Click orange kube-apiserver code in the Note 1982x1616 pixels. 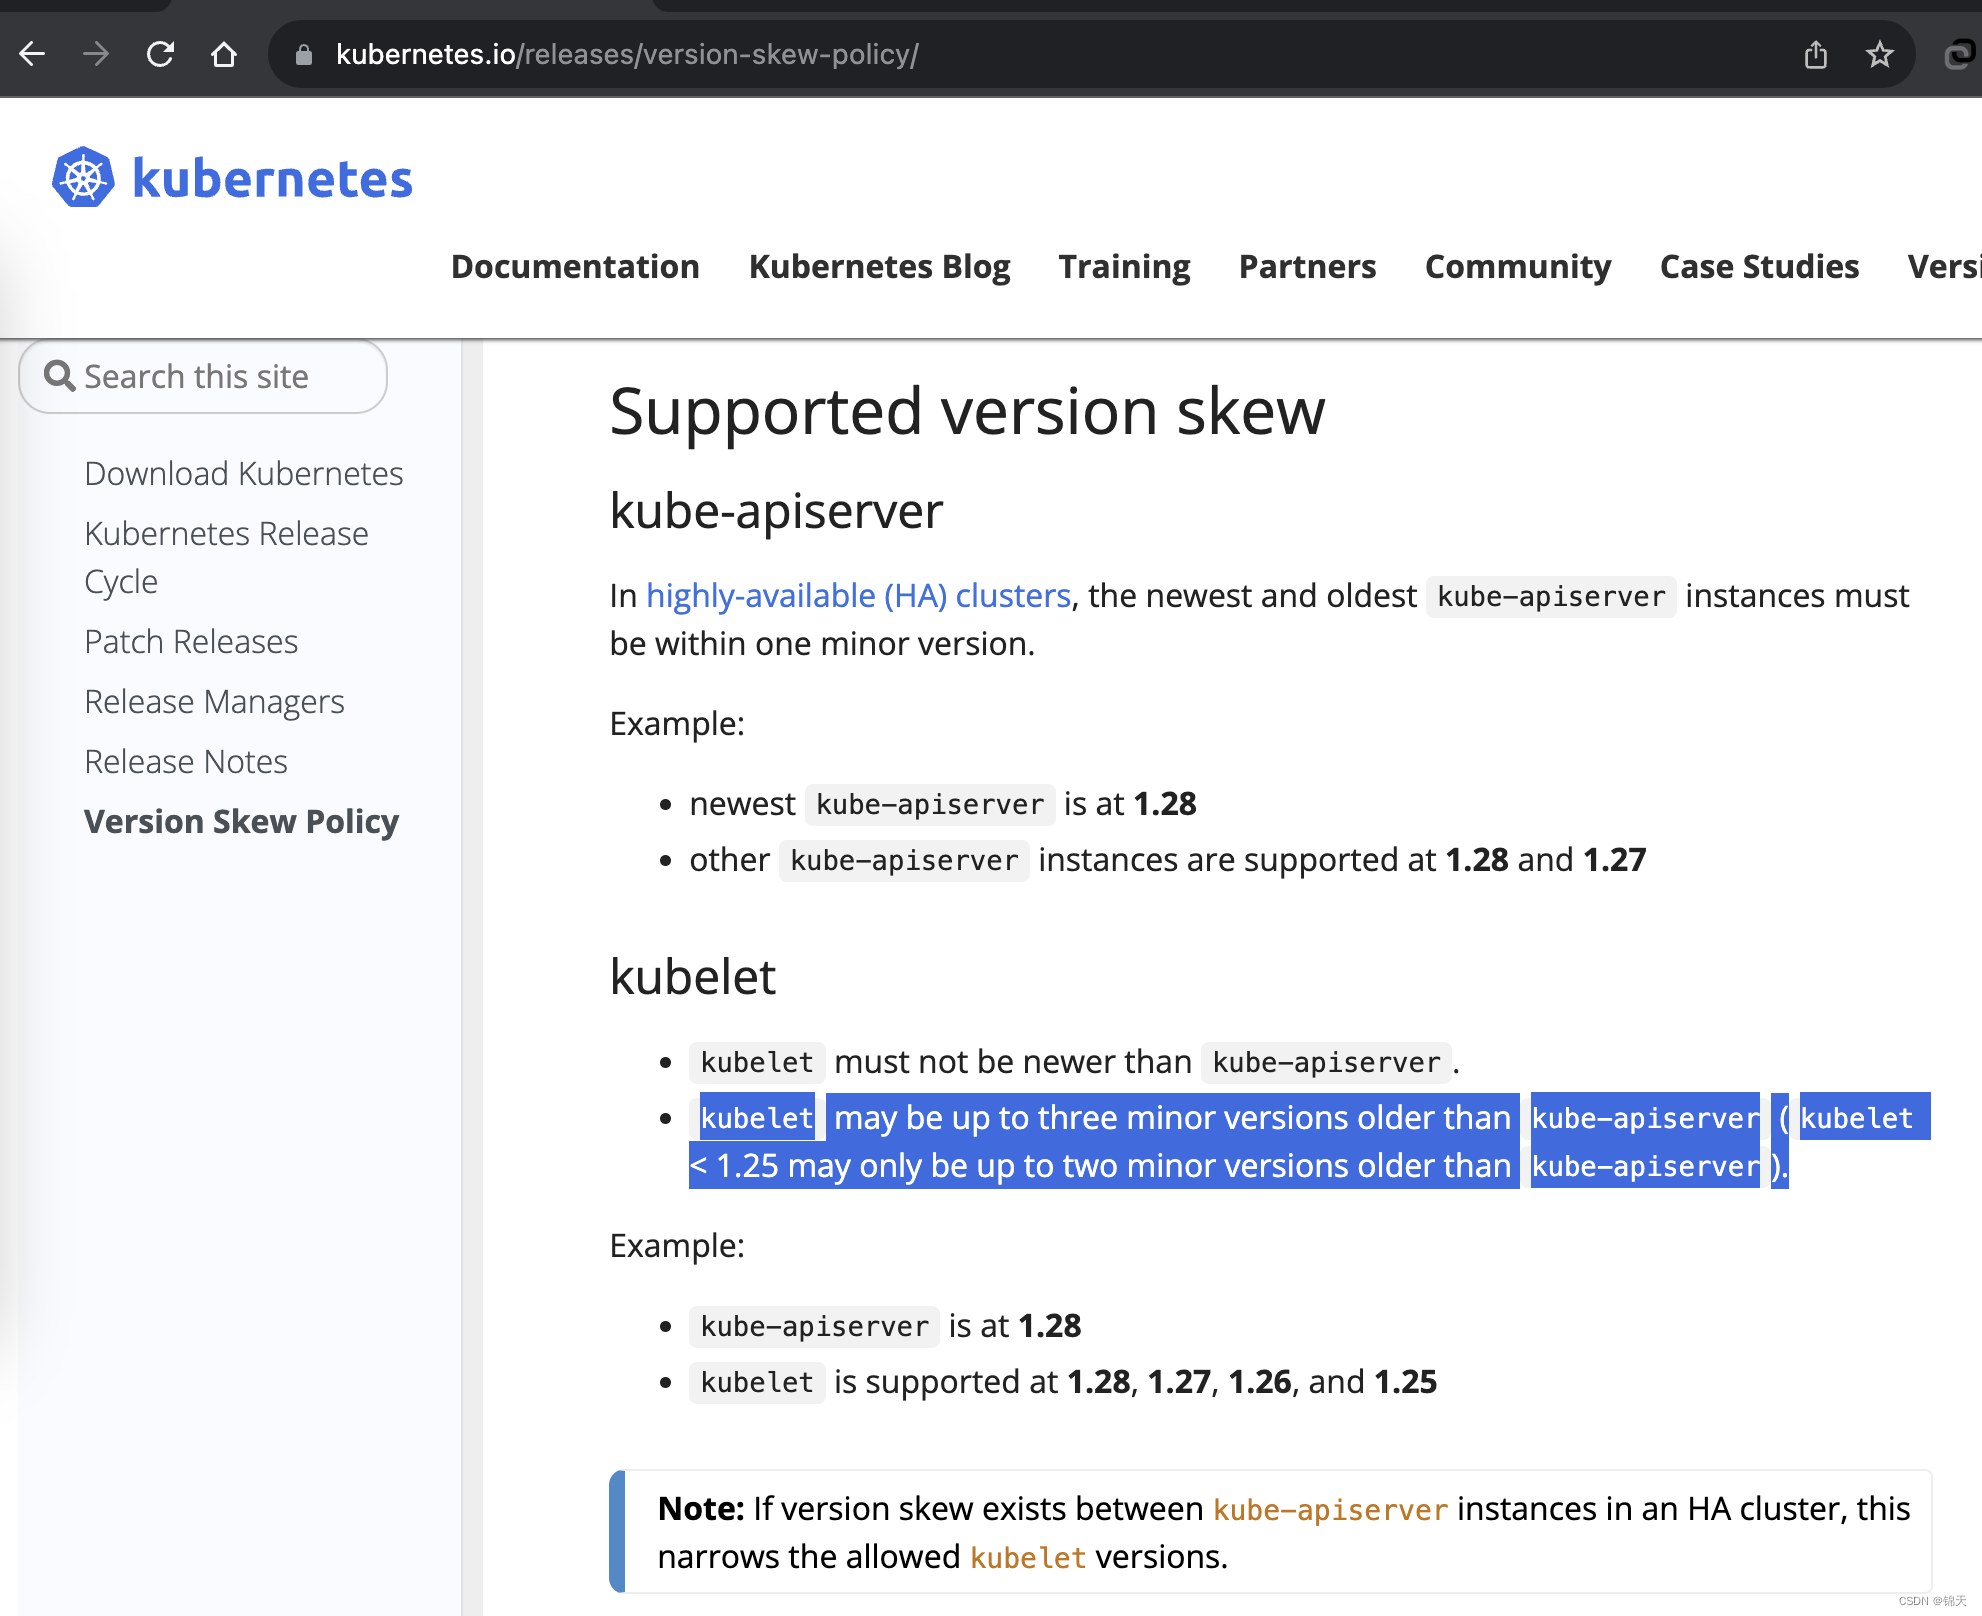[x=1330, y=1508]
